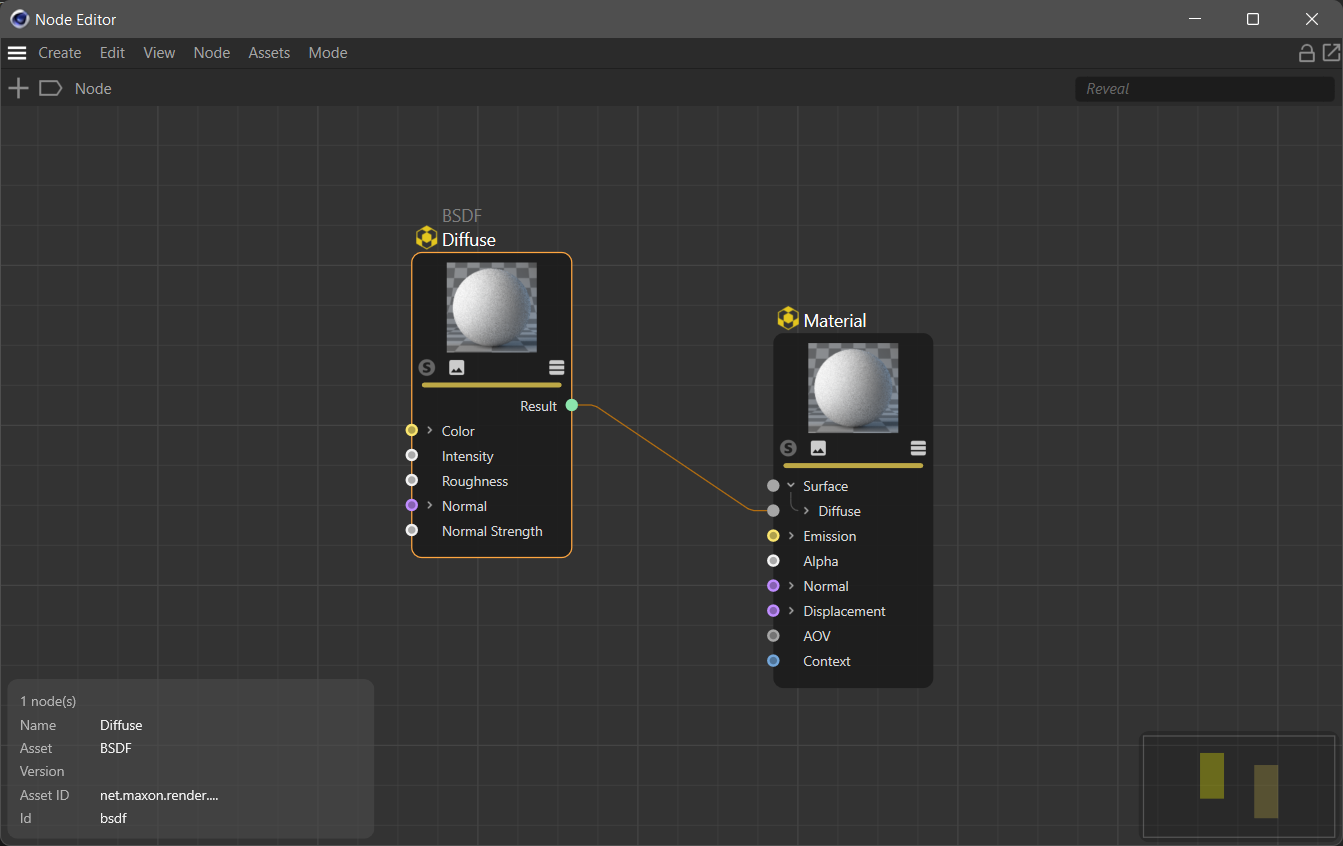This screenshot has width=1343, height=846.
Task: Select the Diffuse node title
Action: pyautogui.click(x=469, y=240)
